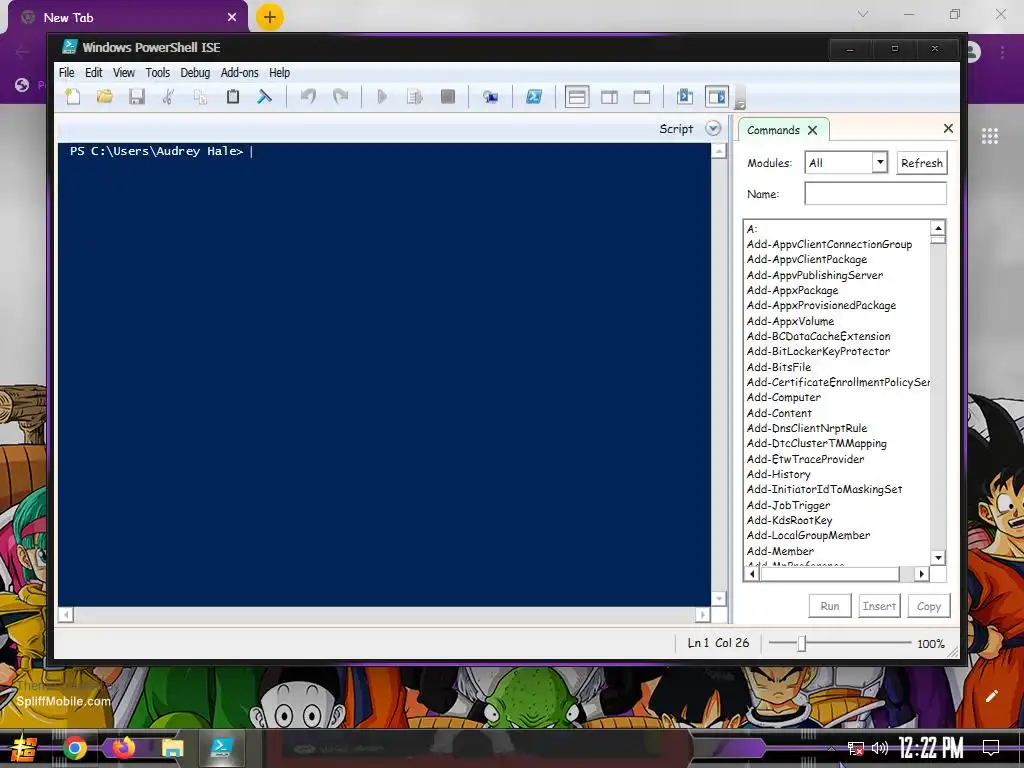Click the Paste clipboard icon
The width and height of the screenshot is (1024, 768).
[232, 97]
